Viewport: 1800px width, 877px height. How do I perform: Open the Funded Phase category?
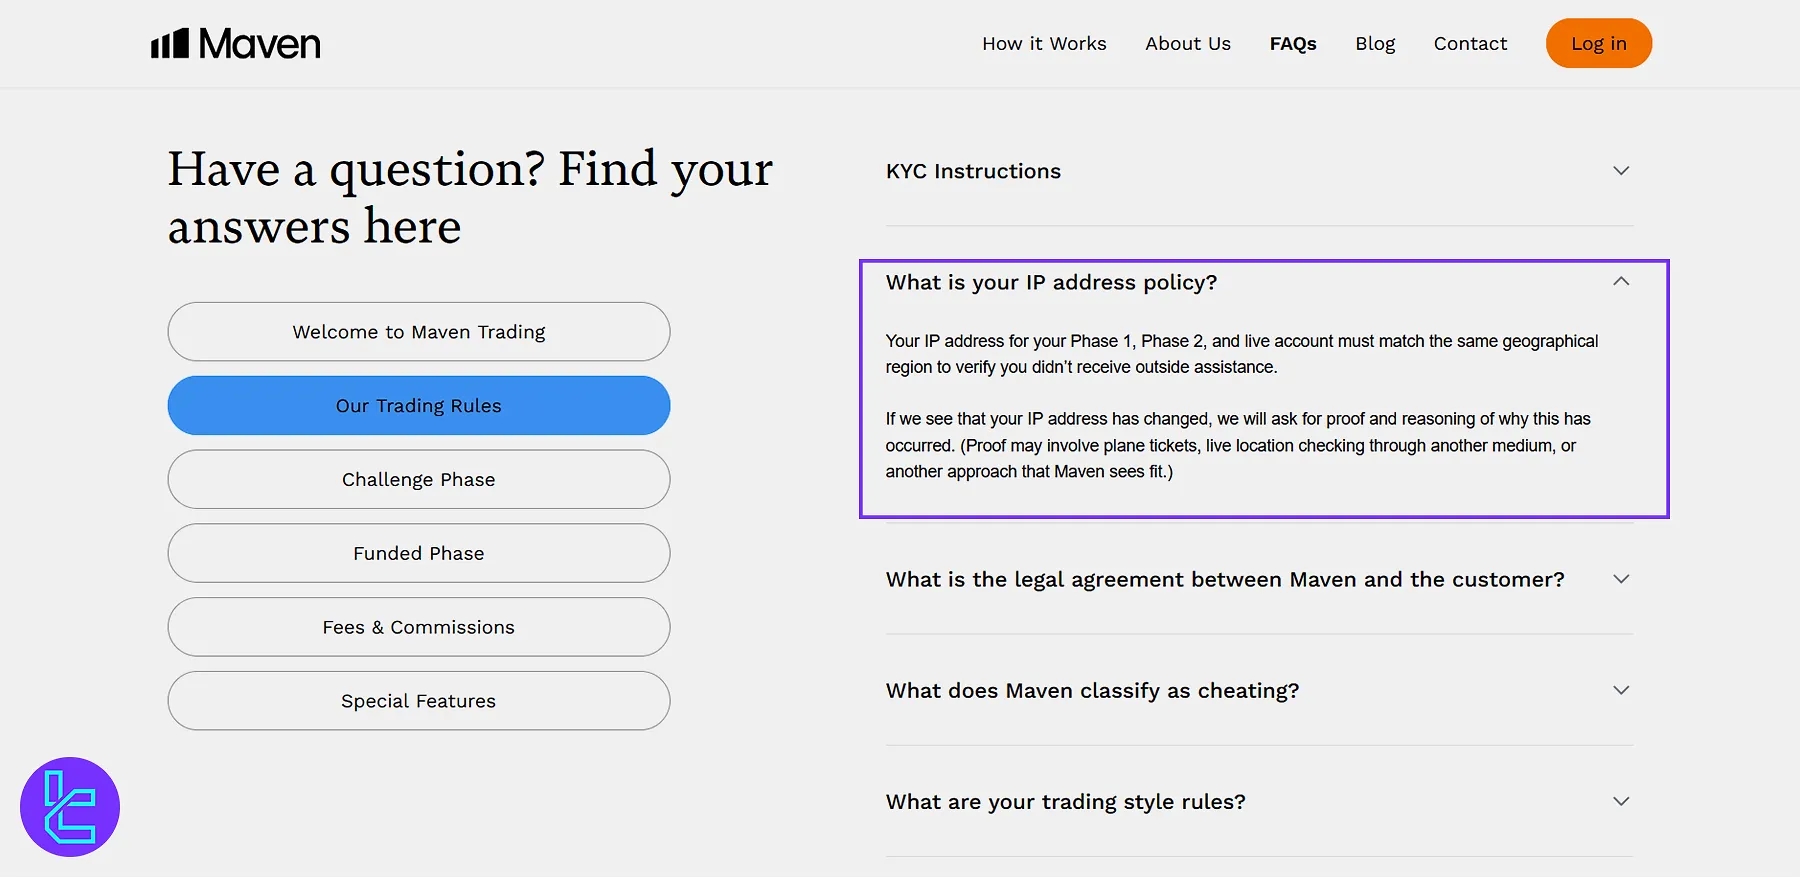[419, 553]
